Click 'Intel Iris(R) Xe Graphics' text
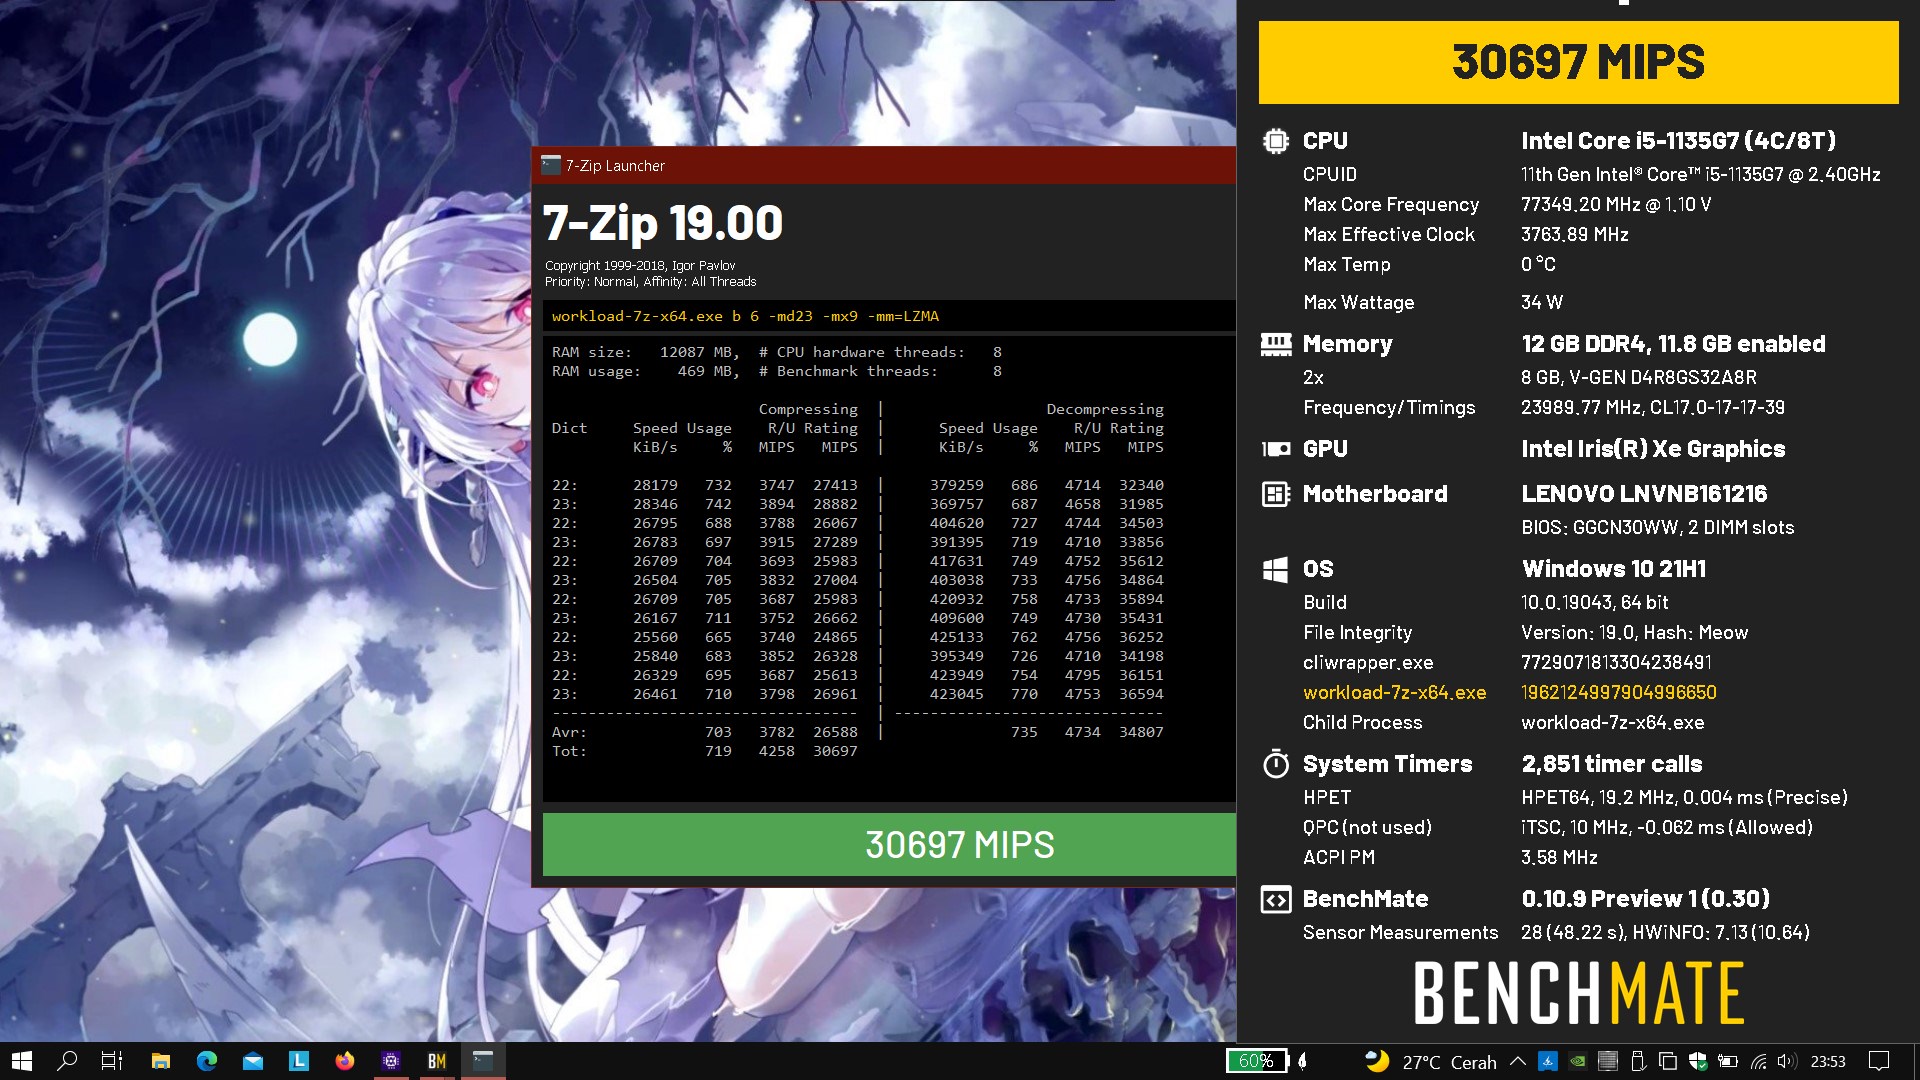This screenshot has height=1080, width=1920. 1653,449
